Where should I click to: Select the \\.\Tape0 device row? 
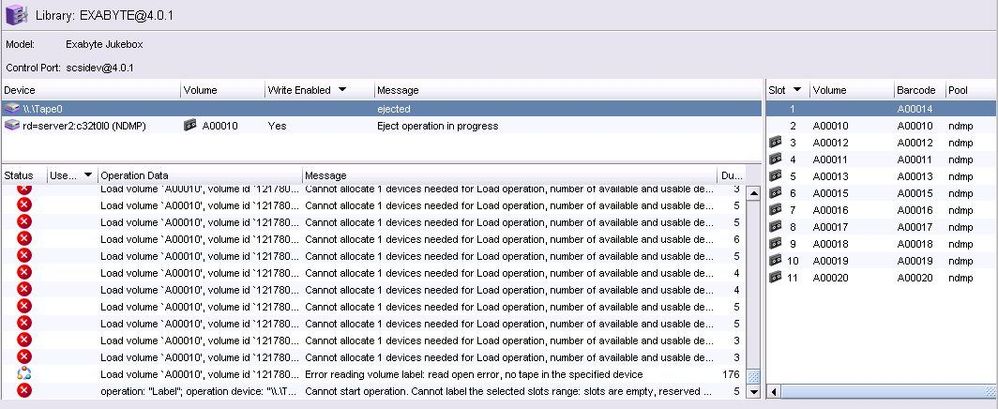(x=381, y=109)
